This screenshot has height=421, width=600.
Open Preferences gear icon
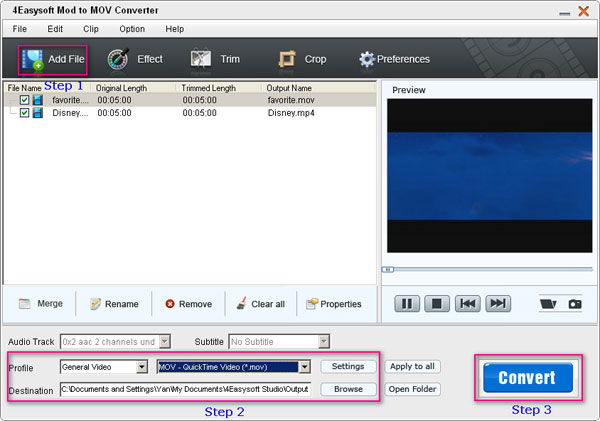click(367, 59)
